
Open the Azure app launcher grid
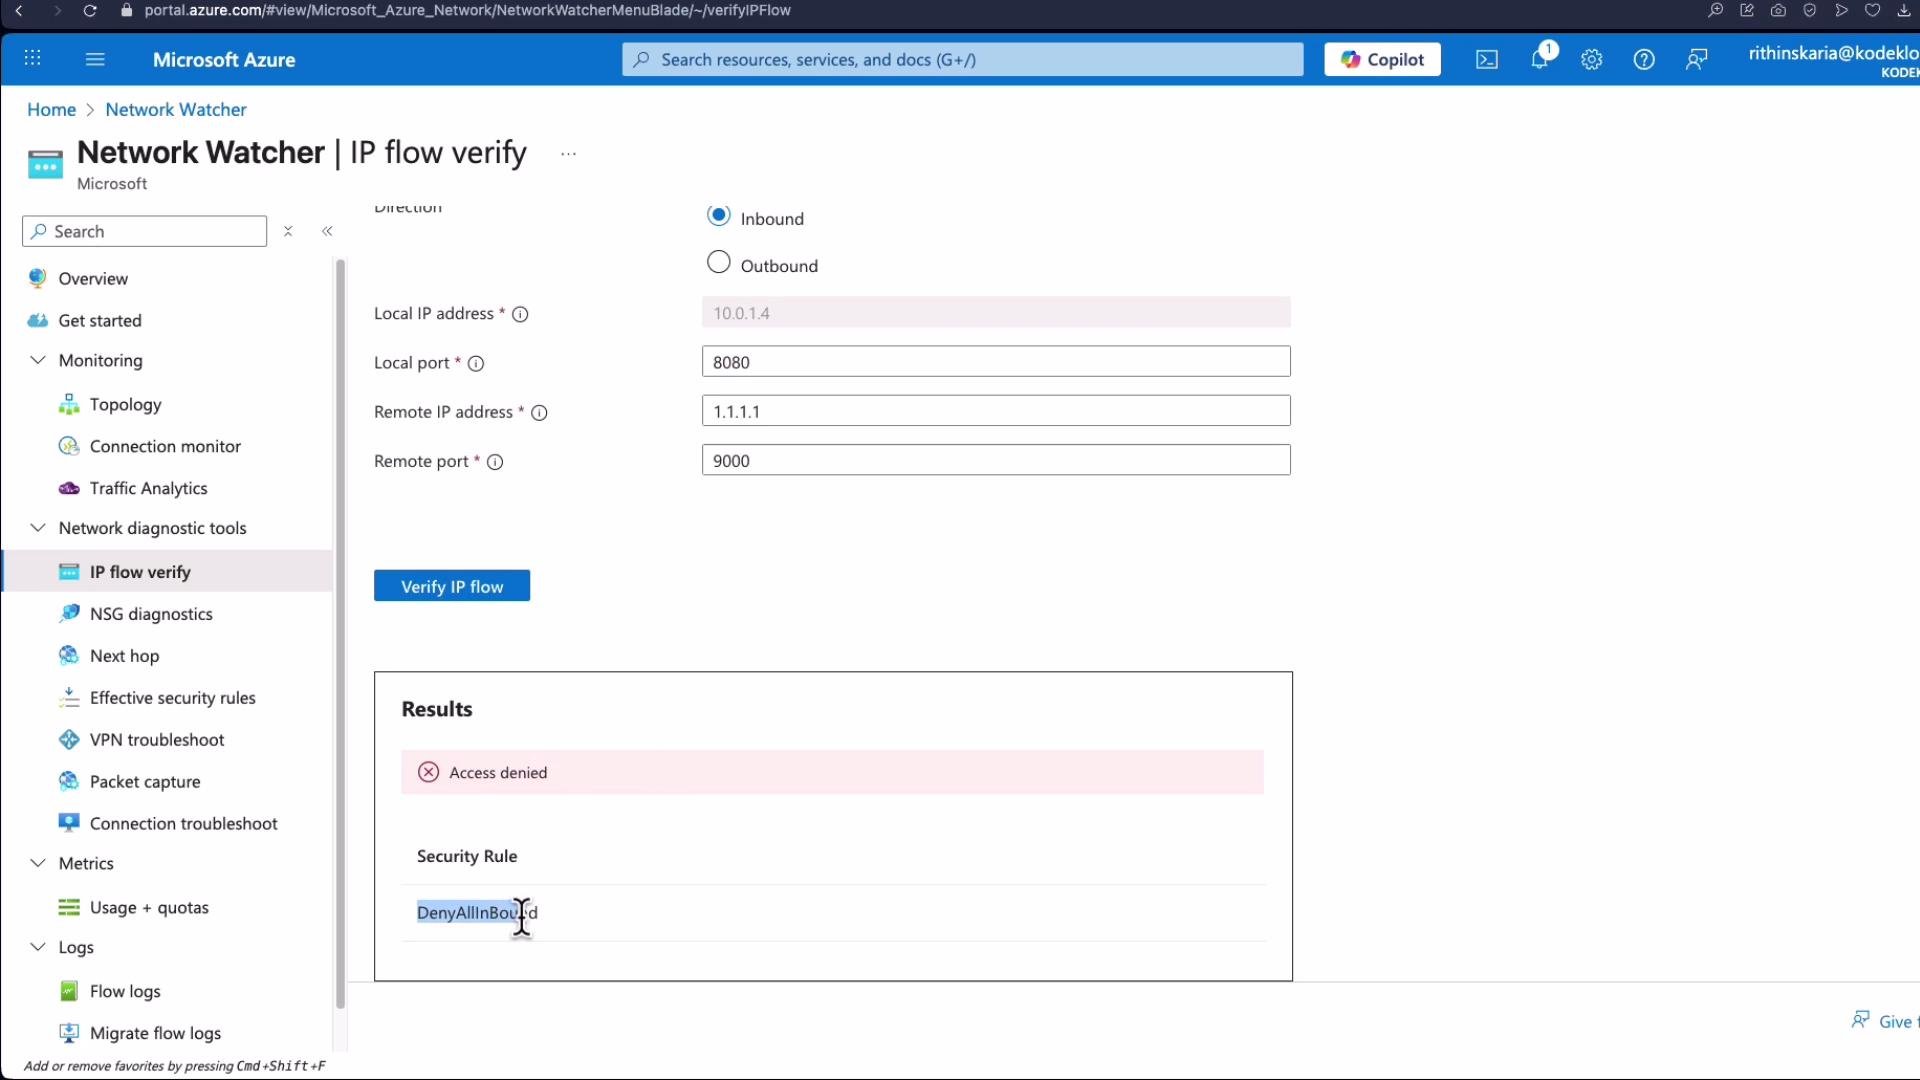(32, 59)
